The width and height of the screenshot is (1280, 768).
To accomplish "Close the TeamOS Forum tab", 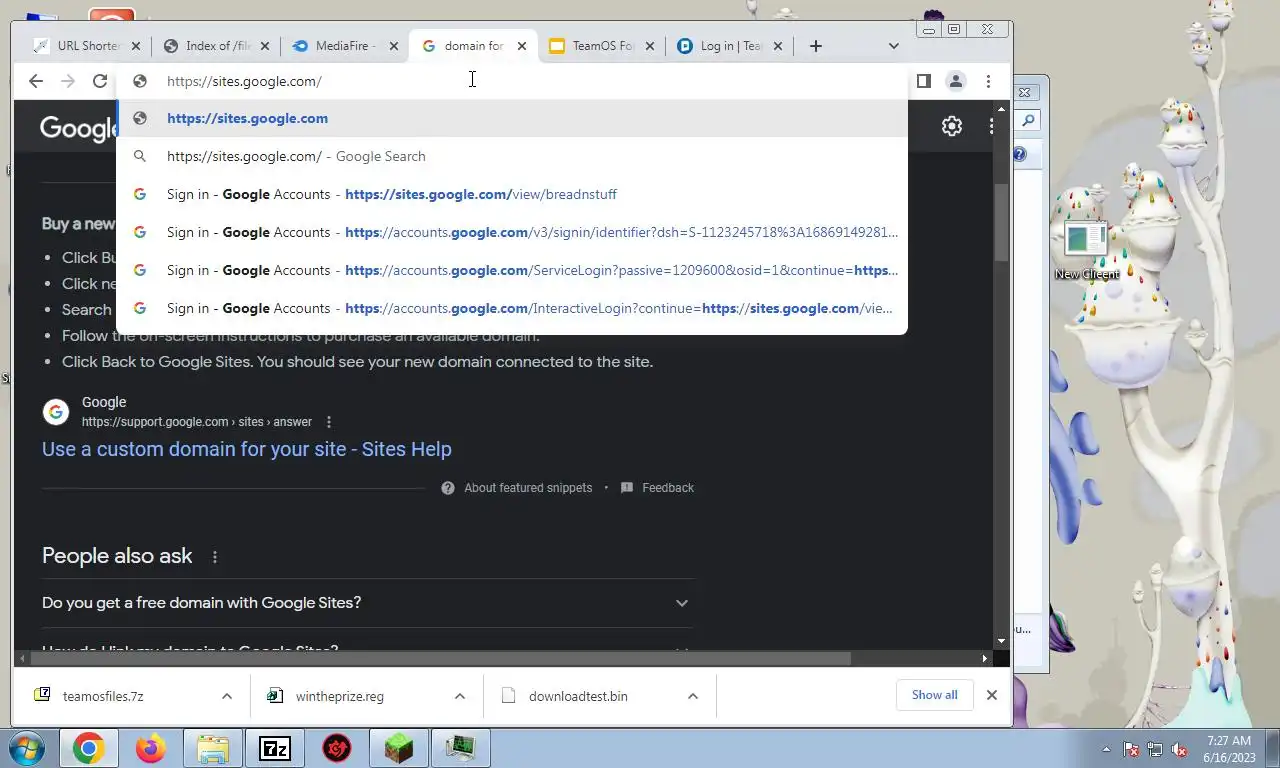I will (650, 46).
